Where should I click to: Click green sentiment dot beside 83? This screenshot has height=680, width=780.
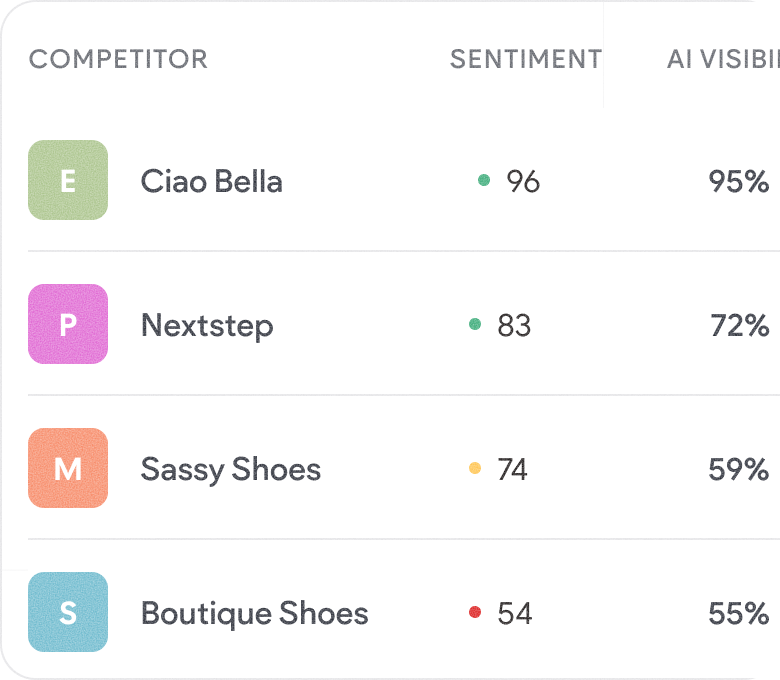475,324
